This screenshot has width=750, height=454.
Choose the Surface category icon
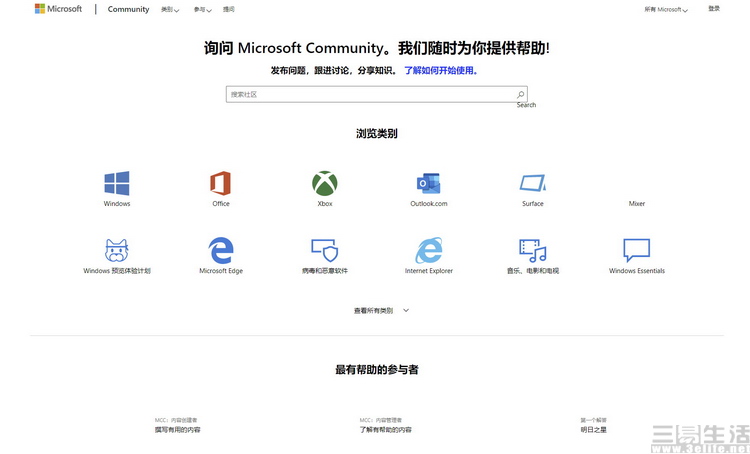[533, 183]
